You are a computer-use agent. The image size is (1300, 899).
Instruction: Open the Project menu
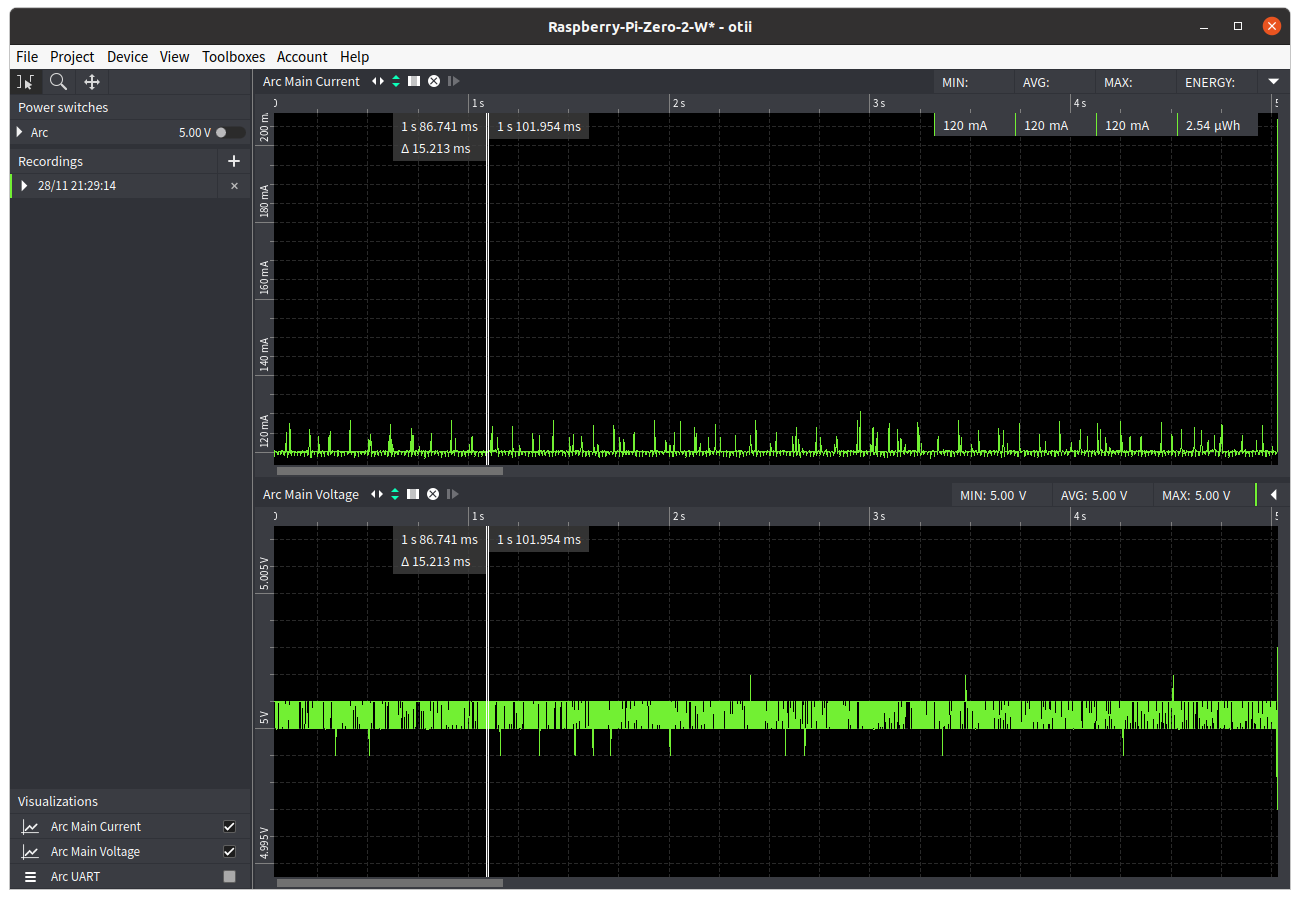(72, 57)
